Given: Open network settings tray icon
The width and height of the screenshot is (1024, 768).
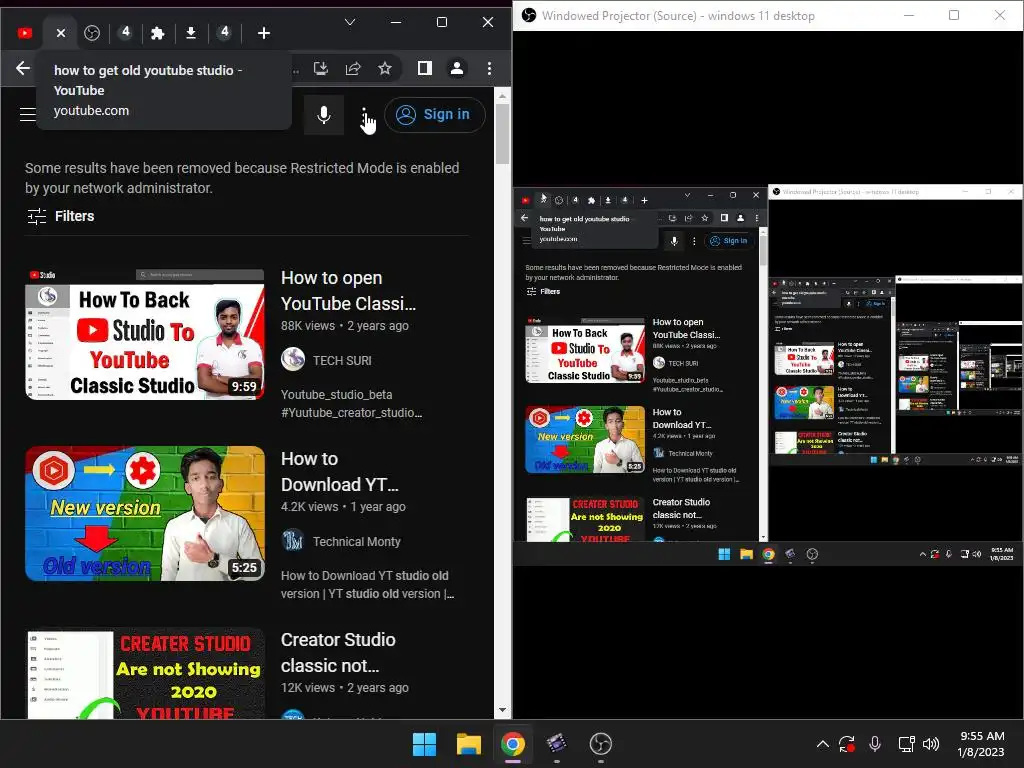Looking at the screenshot, I should [906, 744].
